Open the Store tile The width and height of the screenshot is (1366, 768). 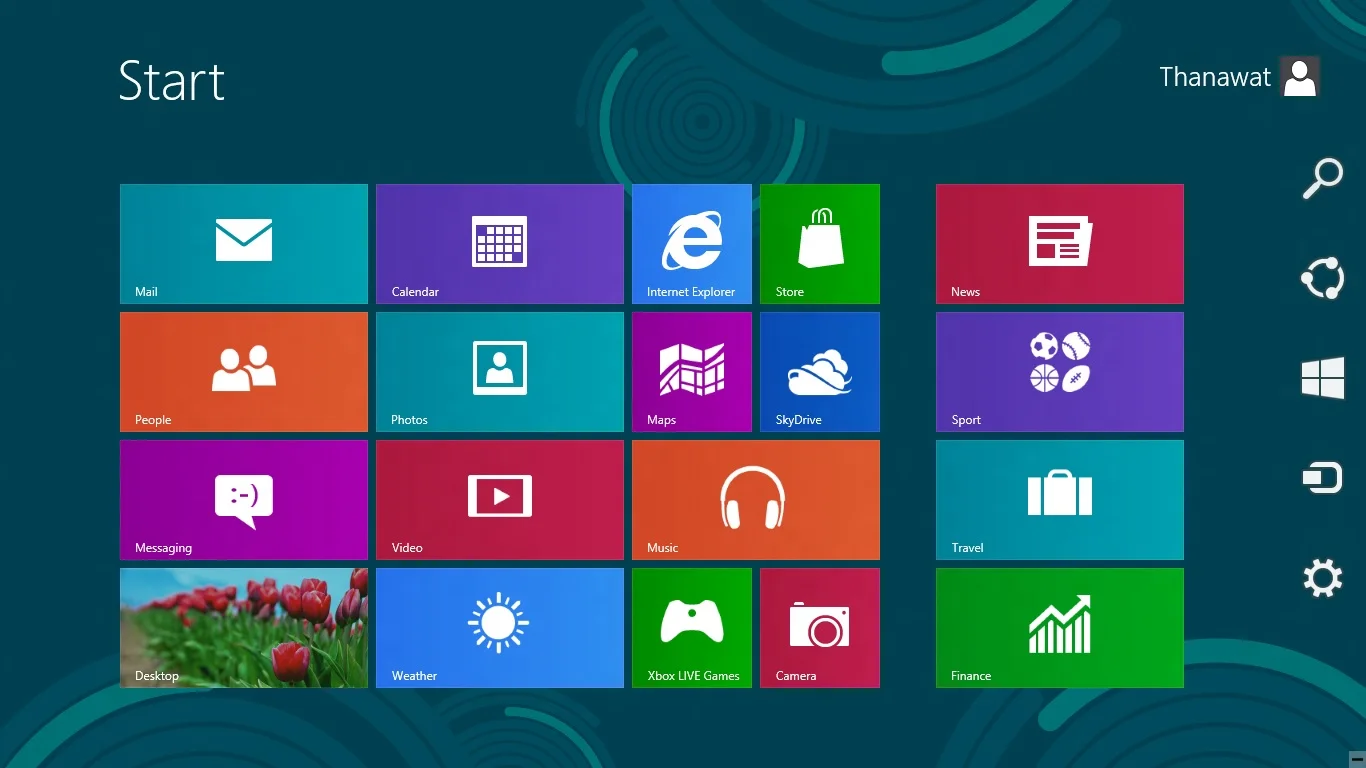click(820, 244)
